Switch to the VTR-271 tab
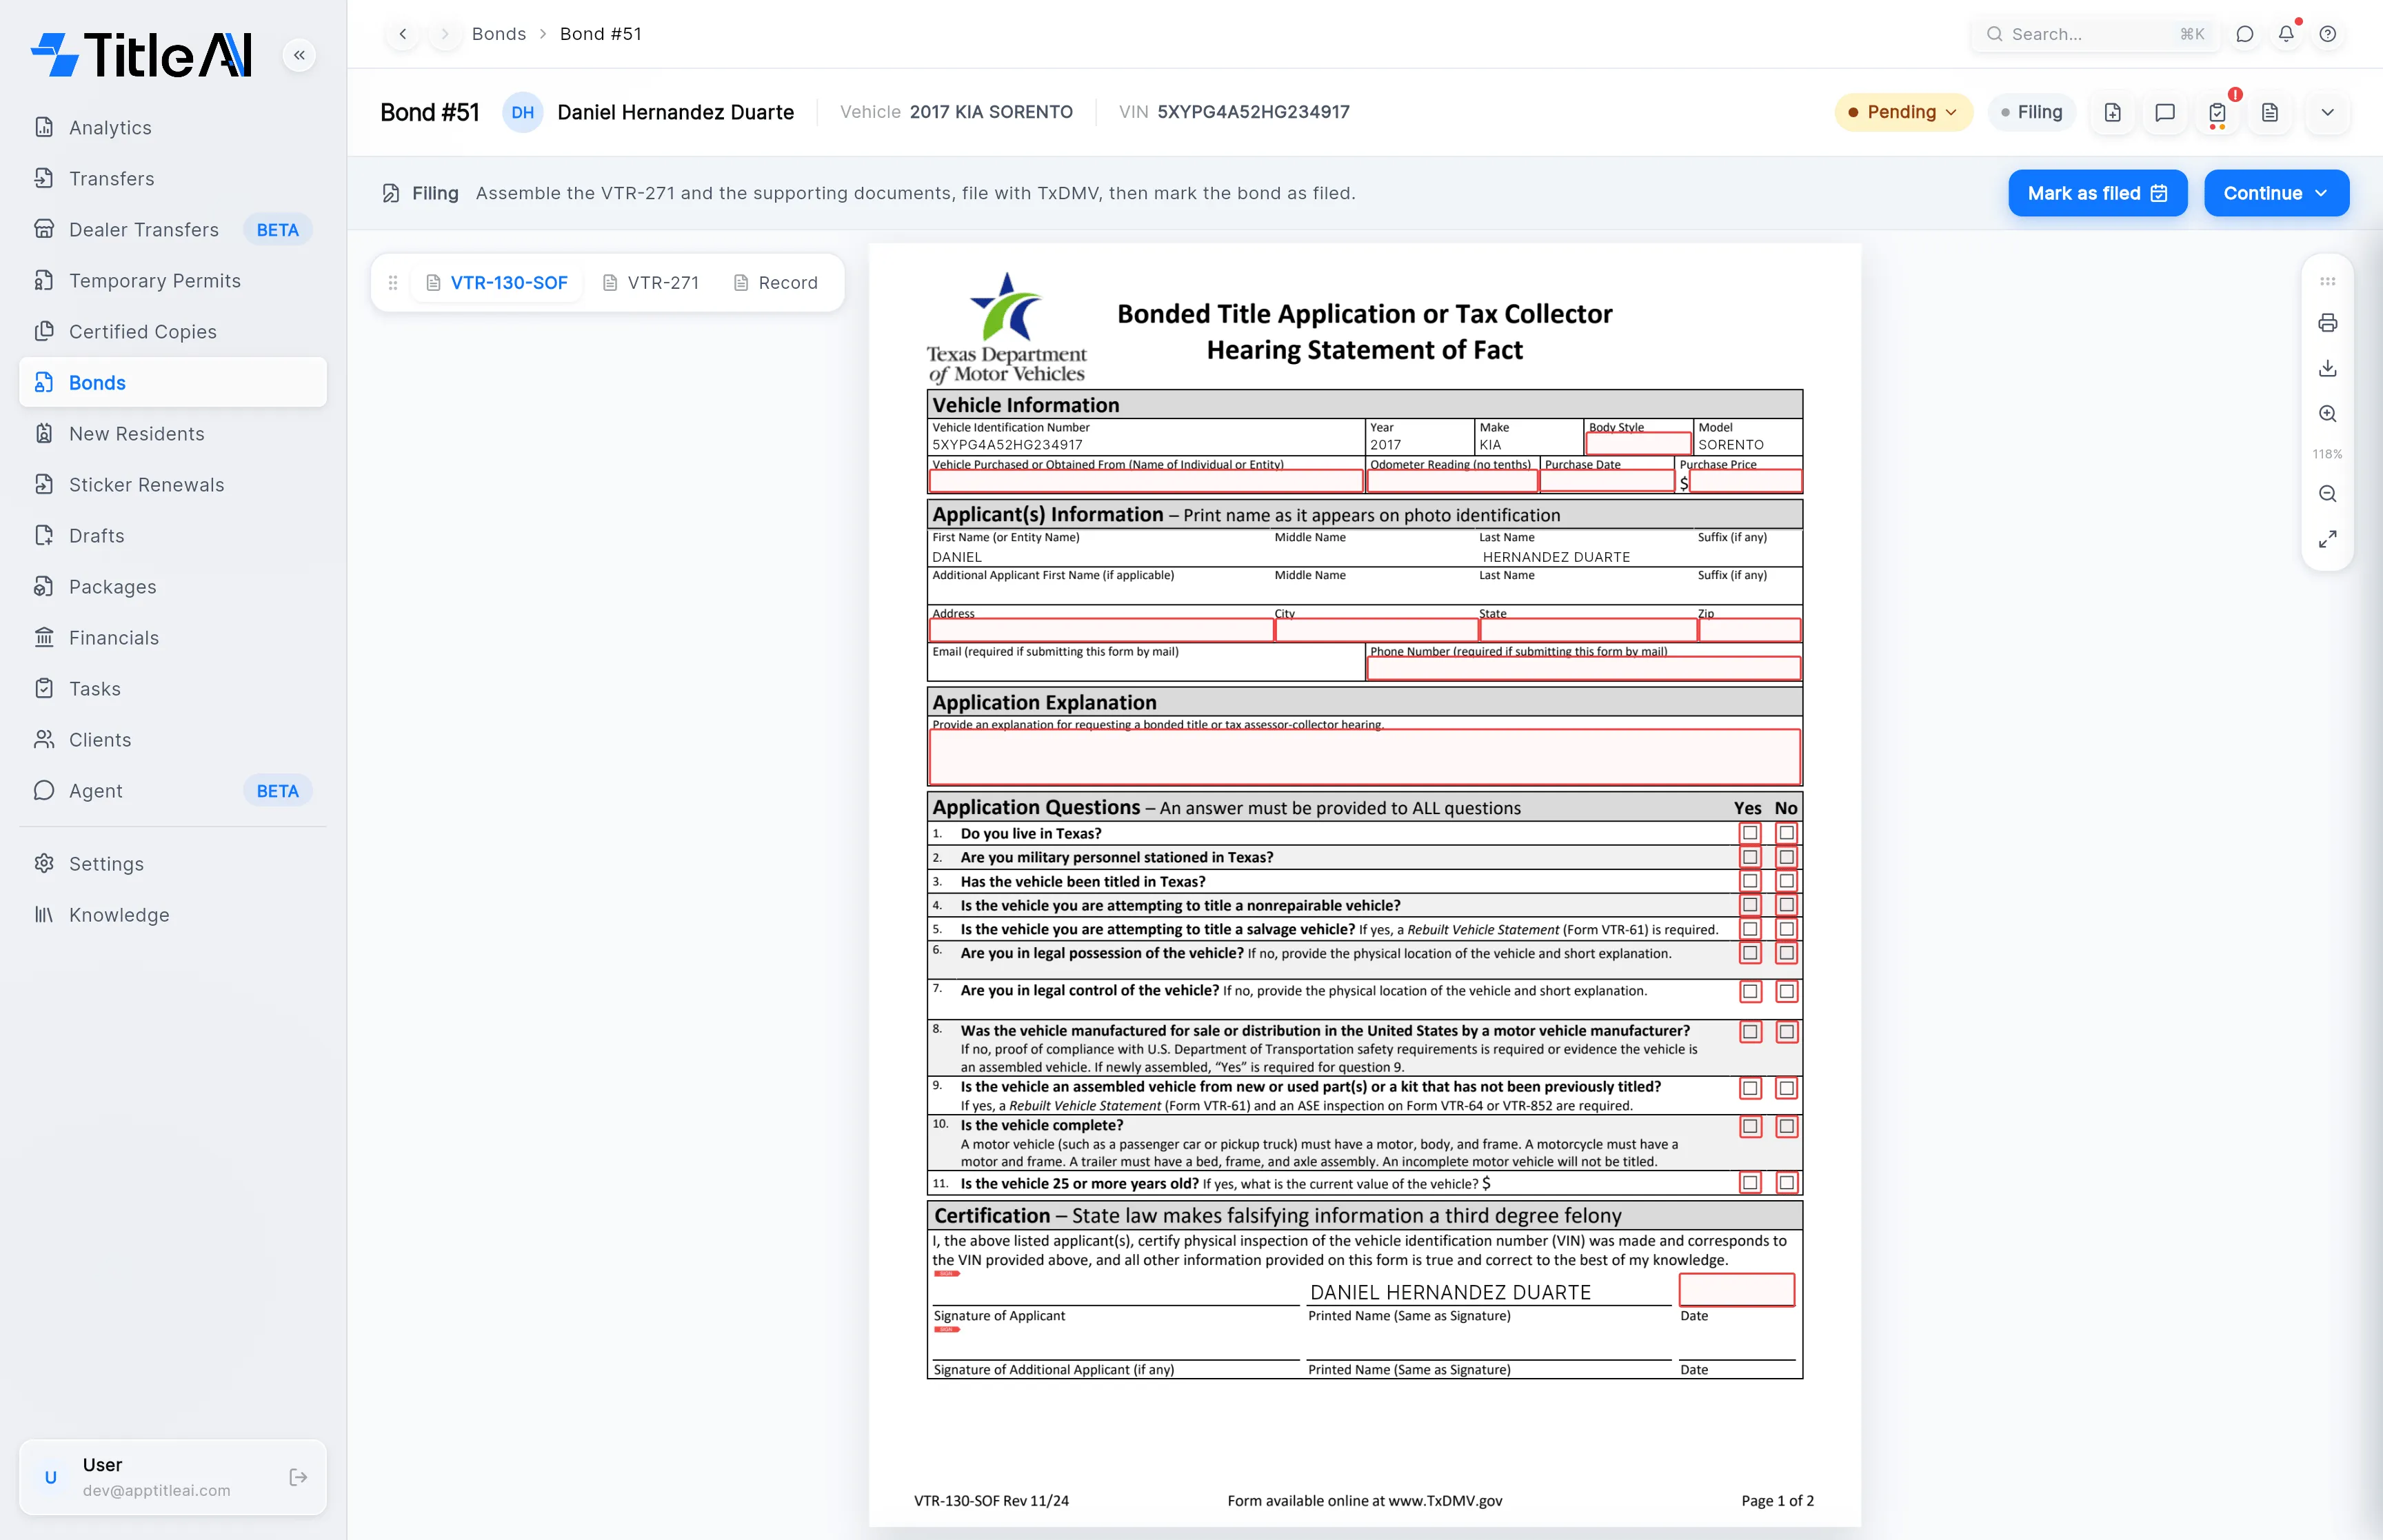 tap(651, 283)
